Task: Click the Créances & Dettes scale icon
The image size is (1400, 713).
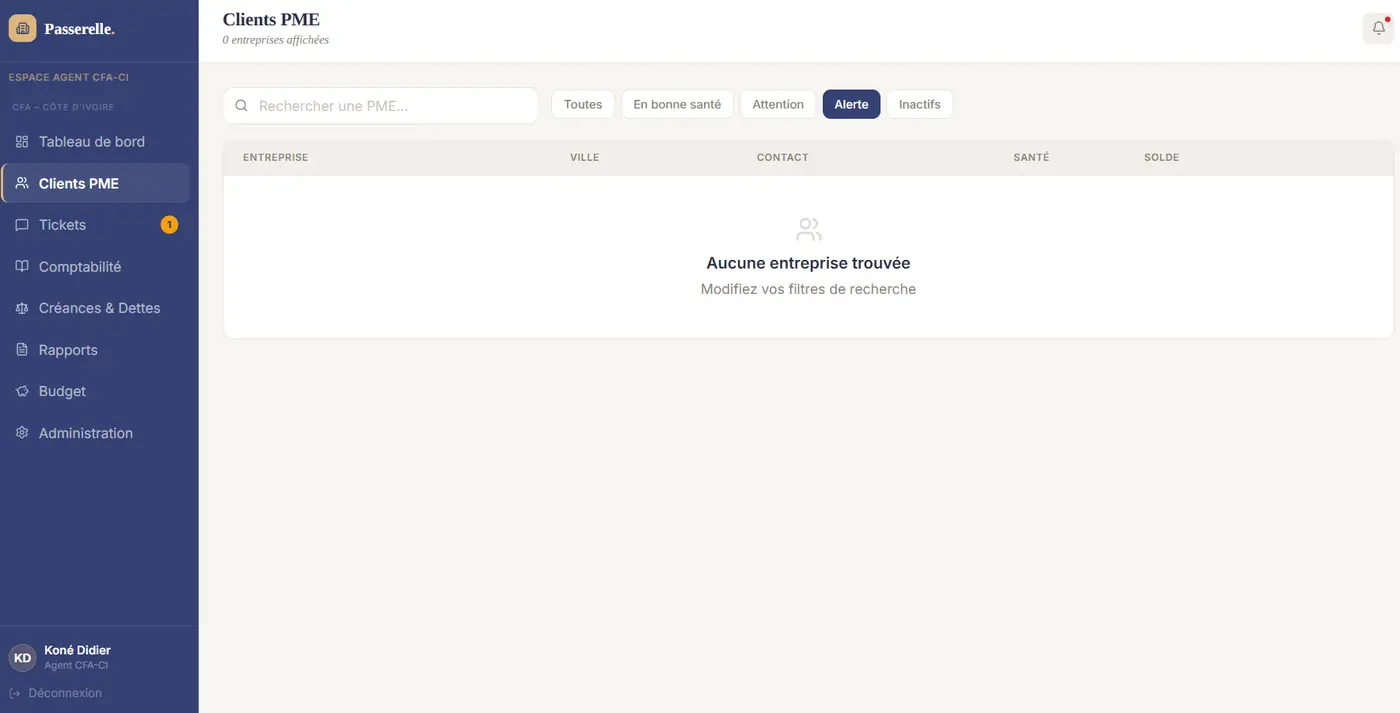Action: [x=22, y=308]
